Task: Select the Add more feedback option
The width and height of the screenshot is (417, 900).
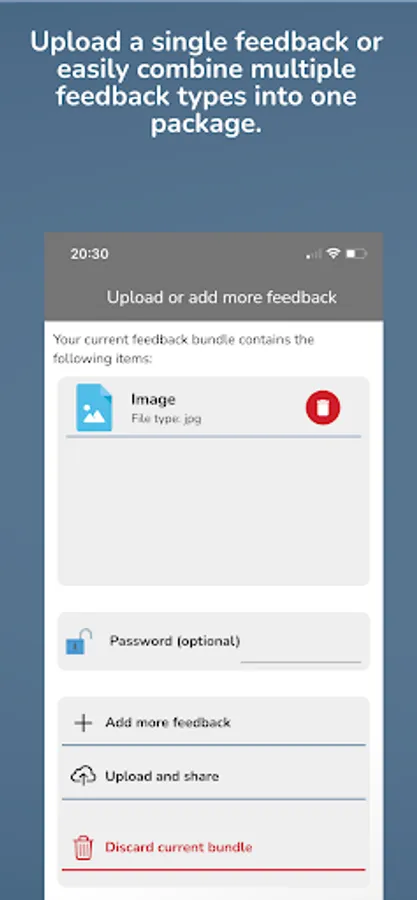Action: [213, 723]
